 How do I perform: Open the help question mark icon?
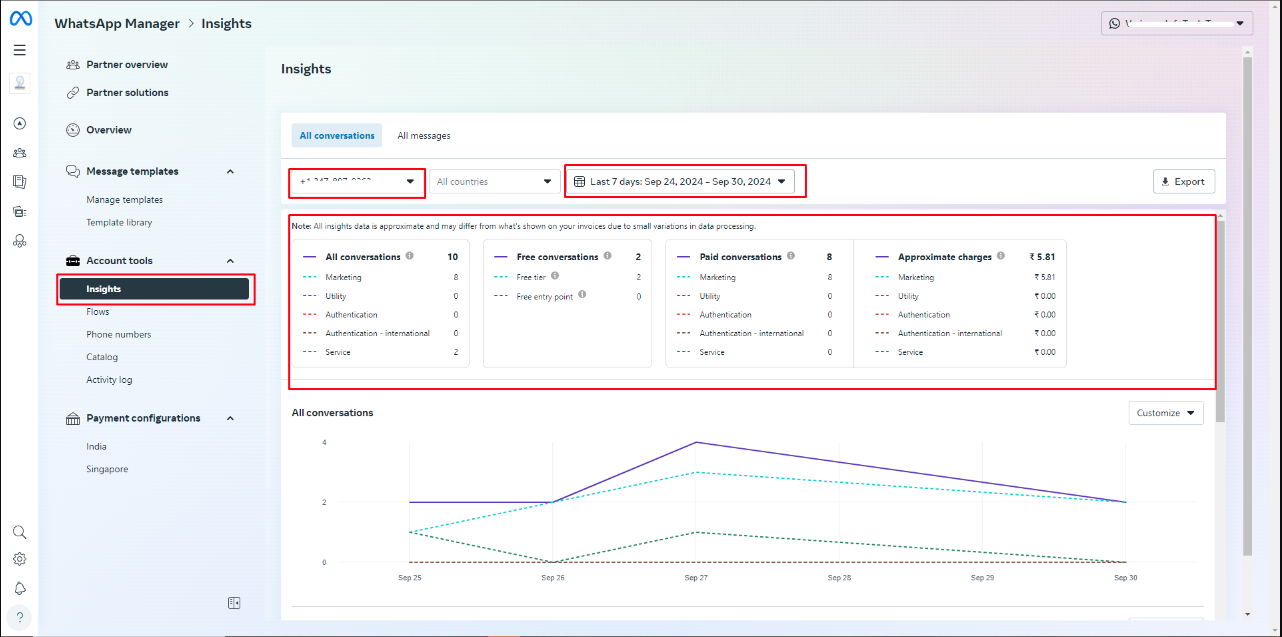point(20,616)
